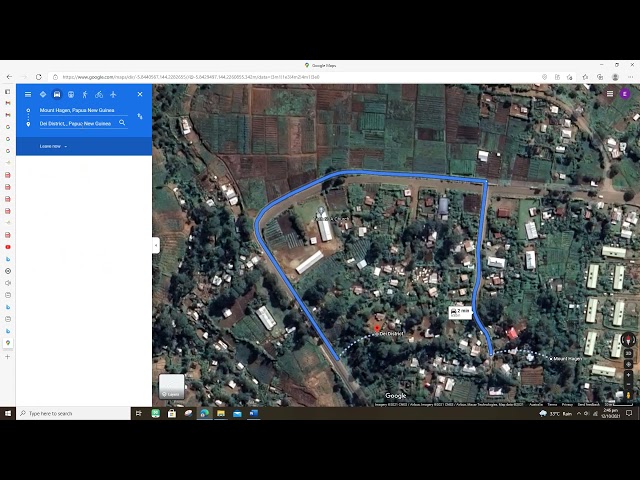Image resolution: width=640 pixels, height=480 pixels.
Task: Add this page to favorites
Action: tap(570, 77)
